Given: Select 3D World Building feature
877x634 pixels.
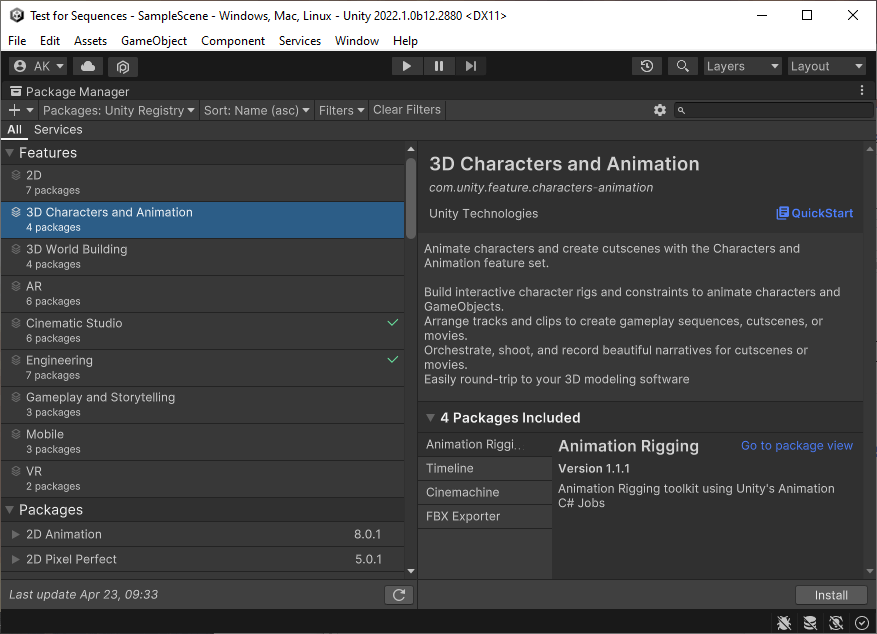Looking at the screenshot, I should click(202, 257).
